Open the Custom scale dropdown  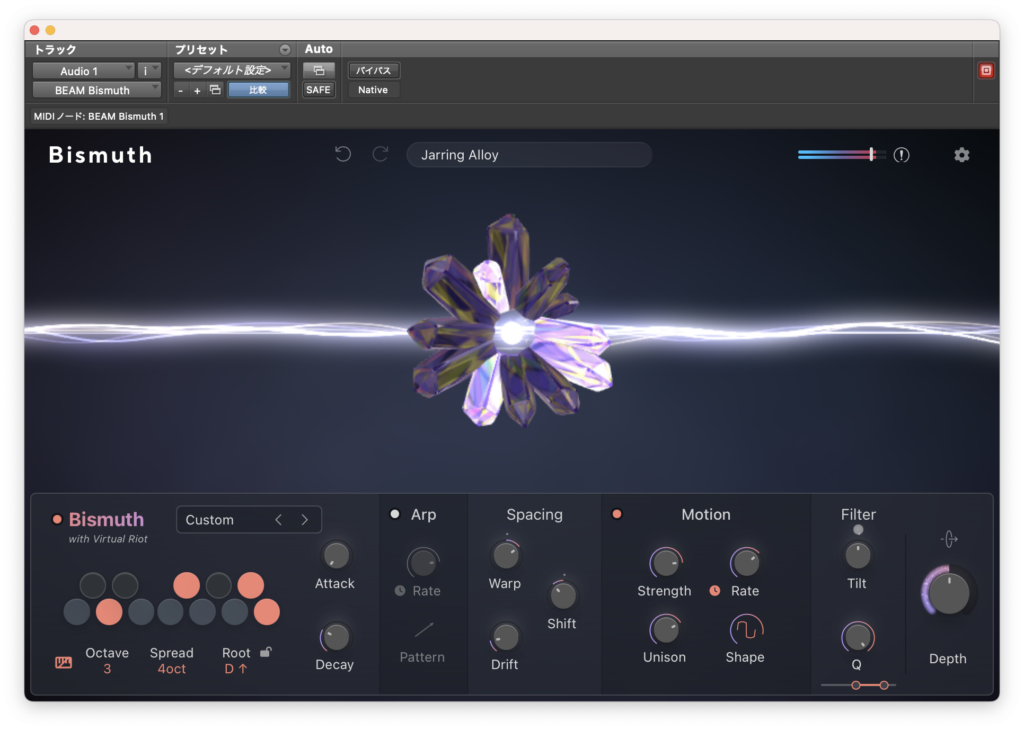pos(249,520)
